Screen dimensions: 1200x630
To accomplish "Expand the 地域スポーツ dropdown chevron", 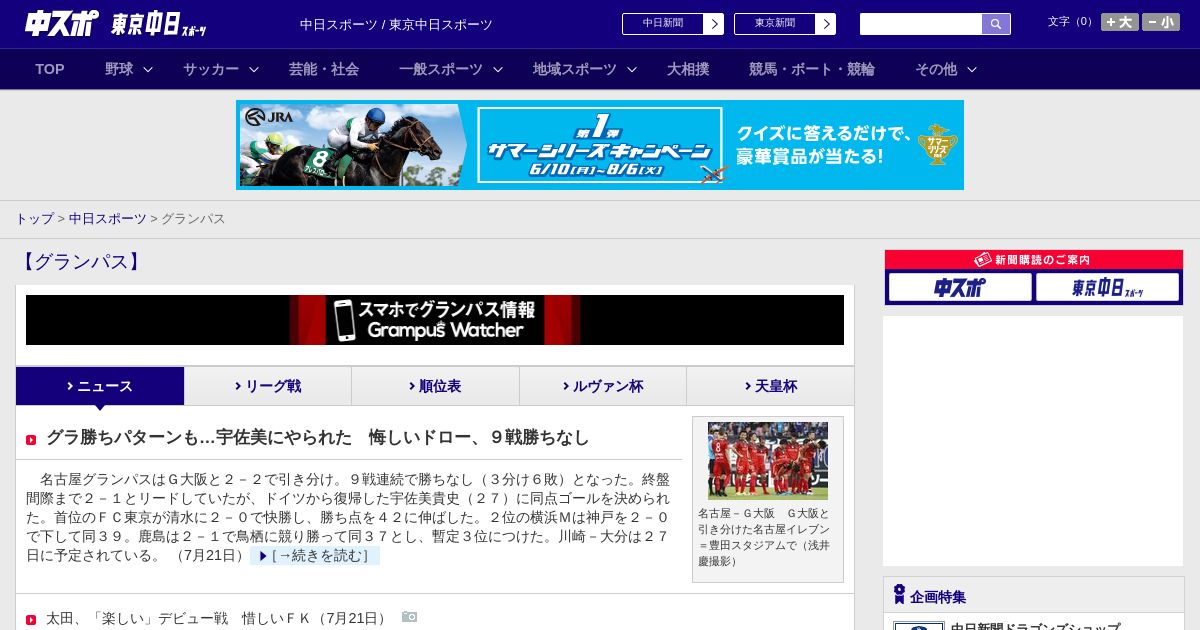I will (x=632, y=69).
